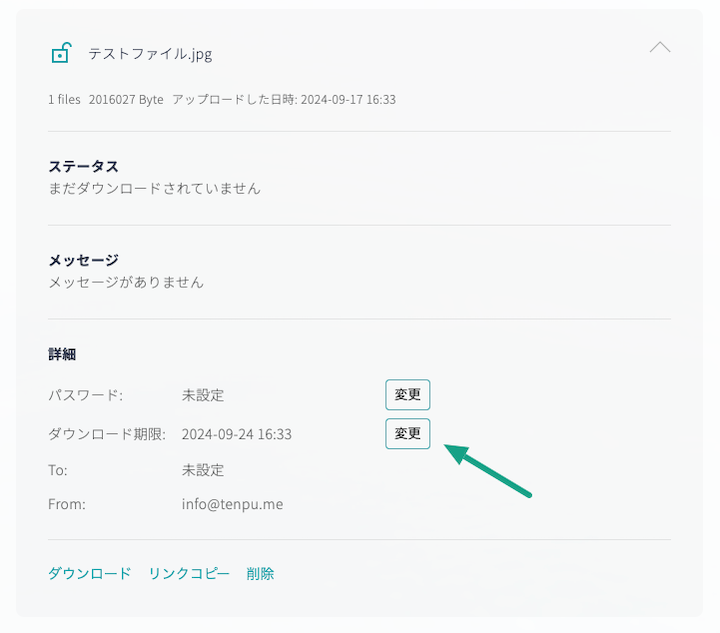The height and width of the screenshot is (633, 720).
Task: Click the To value 未設定
Action: click(202, 470)
